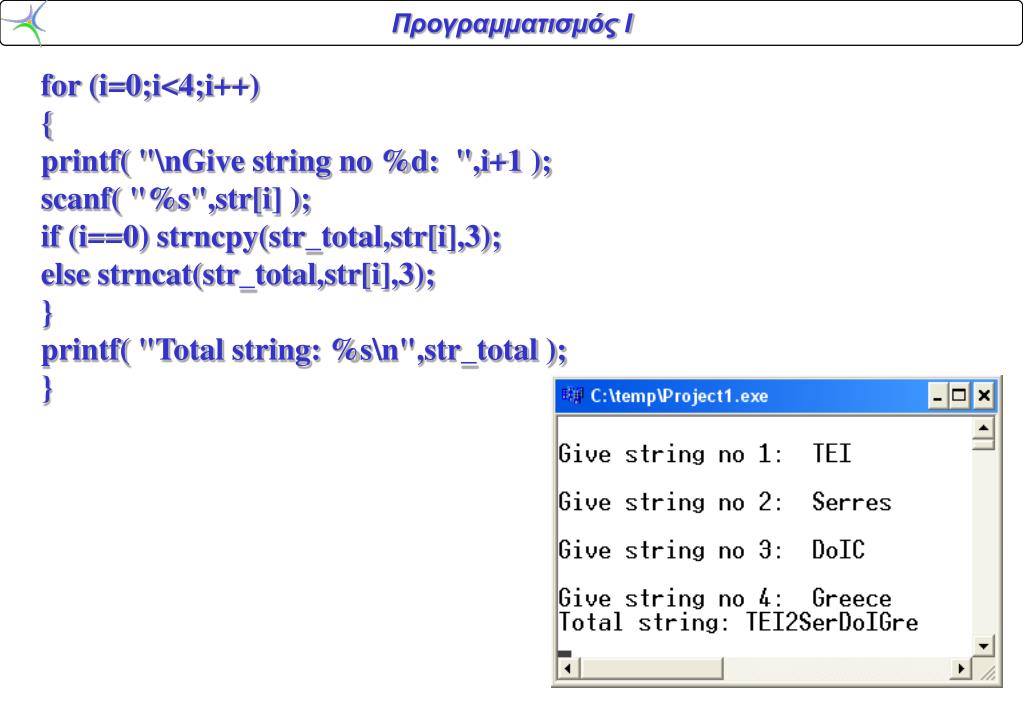Image resolution: width=1023 pixels, height=708 pixels.
Task: Click console line 'Give string no 2: Serres'
Action: pos(725,502)
